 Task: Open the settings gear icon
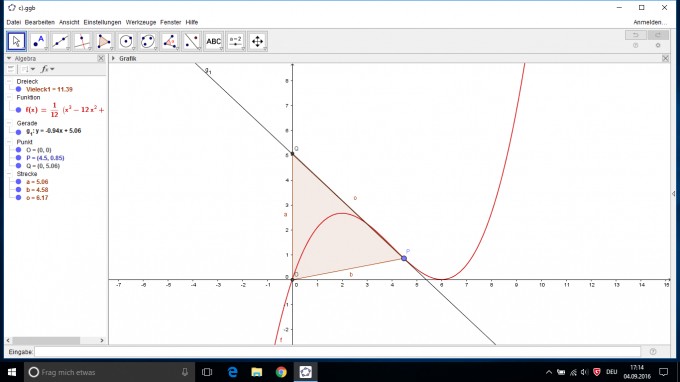(x=658, y=46)
